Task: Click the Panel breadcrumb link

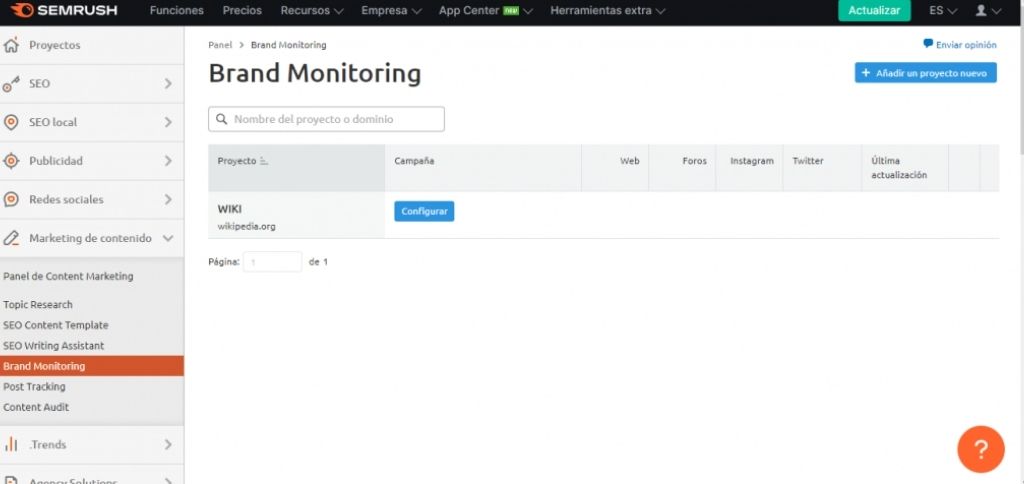Action: 220,45
